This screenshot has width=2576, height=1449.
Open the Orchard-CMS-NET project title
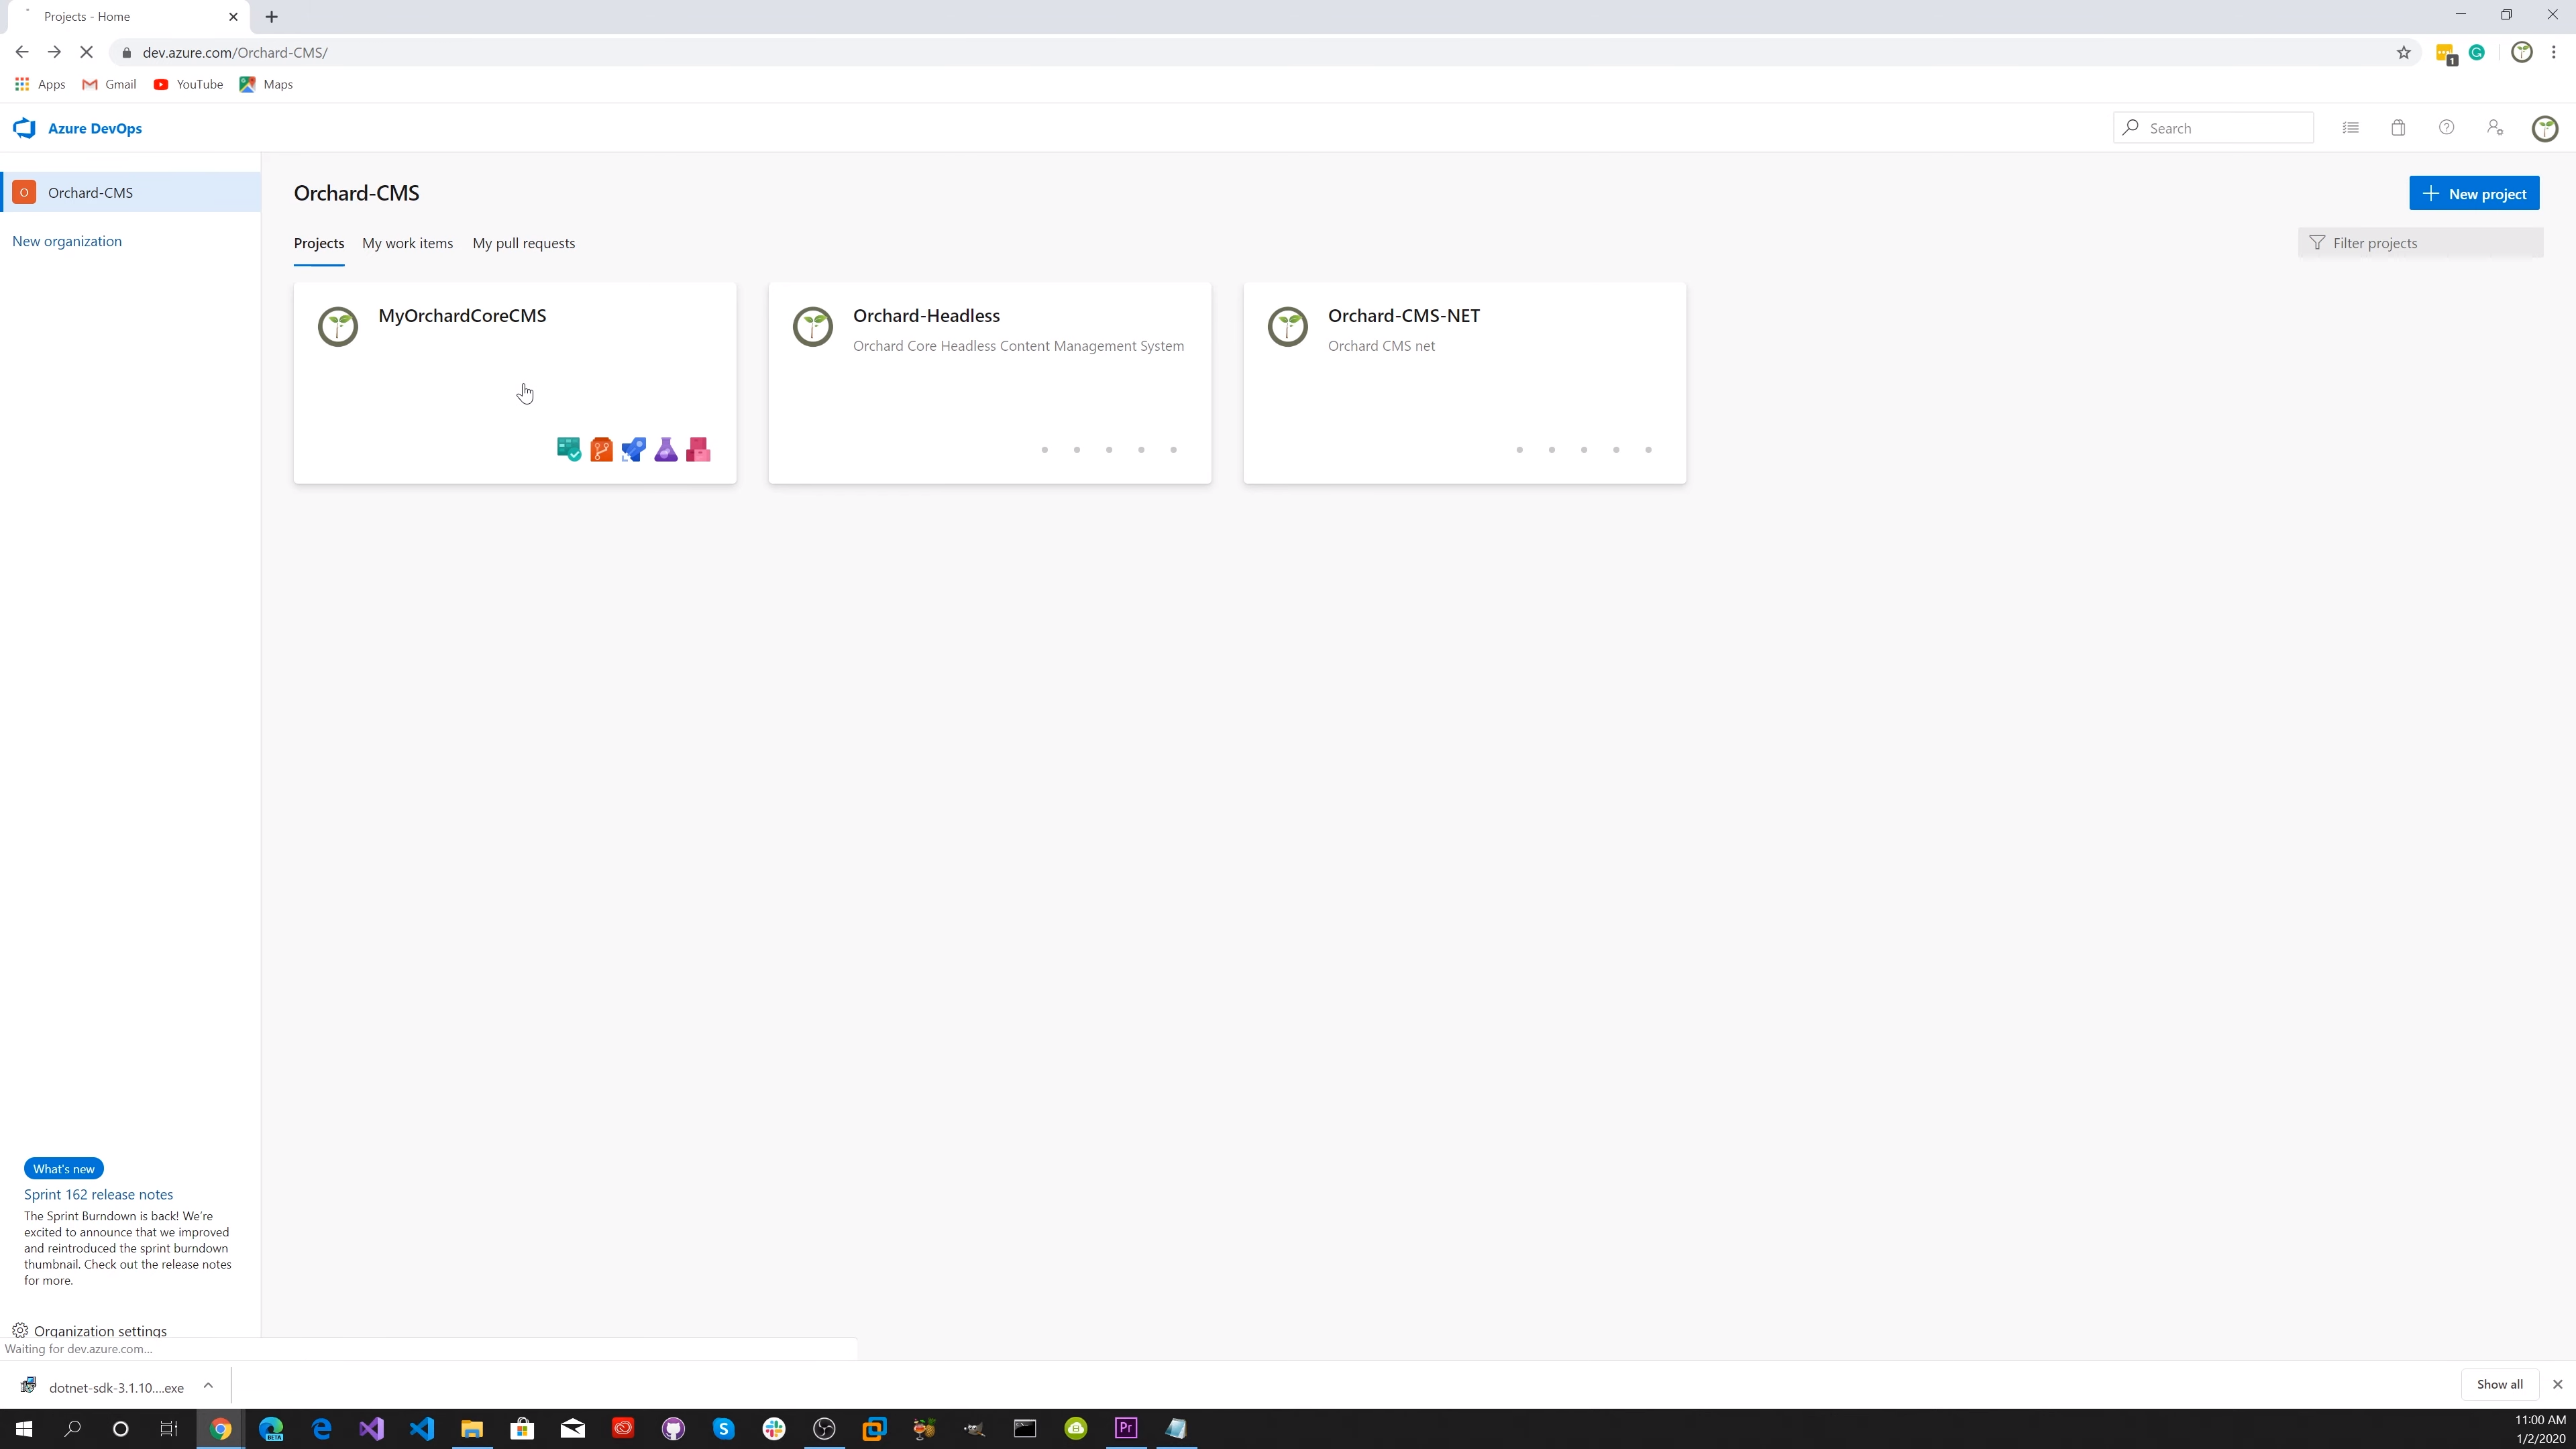click(x=1404, y=316)
